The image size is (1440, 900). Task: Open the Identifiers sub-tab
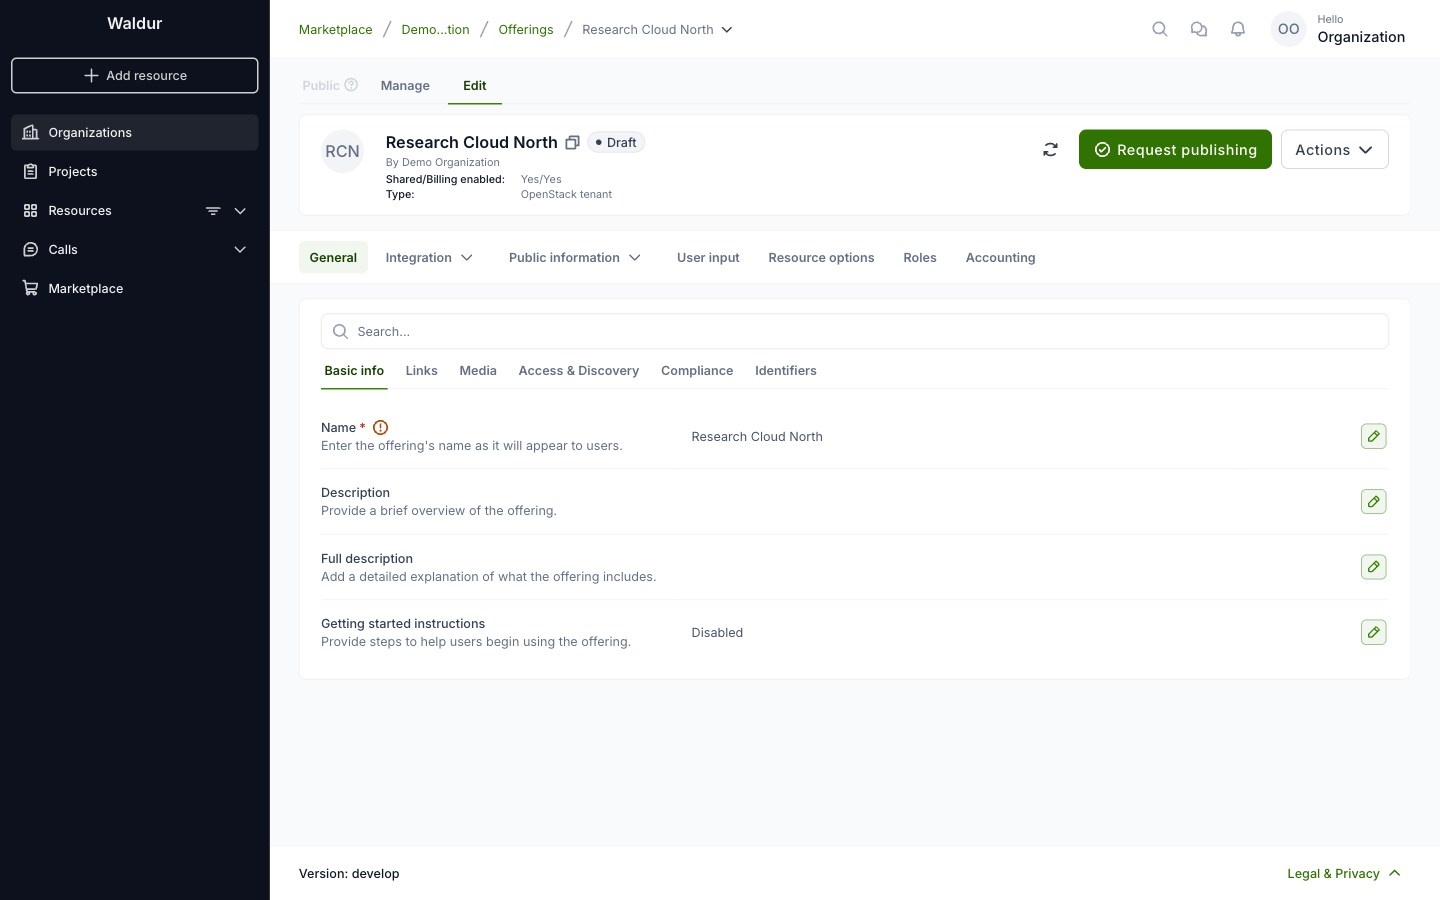click(x=786, y=371)
